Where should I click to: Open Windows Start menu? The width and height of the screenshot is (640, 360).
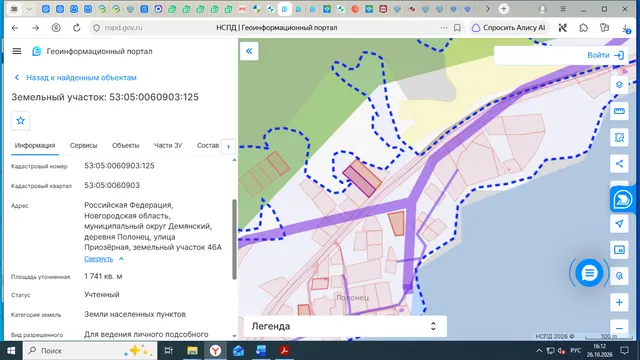tap(11, 351)
